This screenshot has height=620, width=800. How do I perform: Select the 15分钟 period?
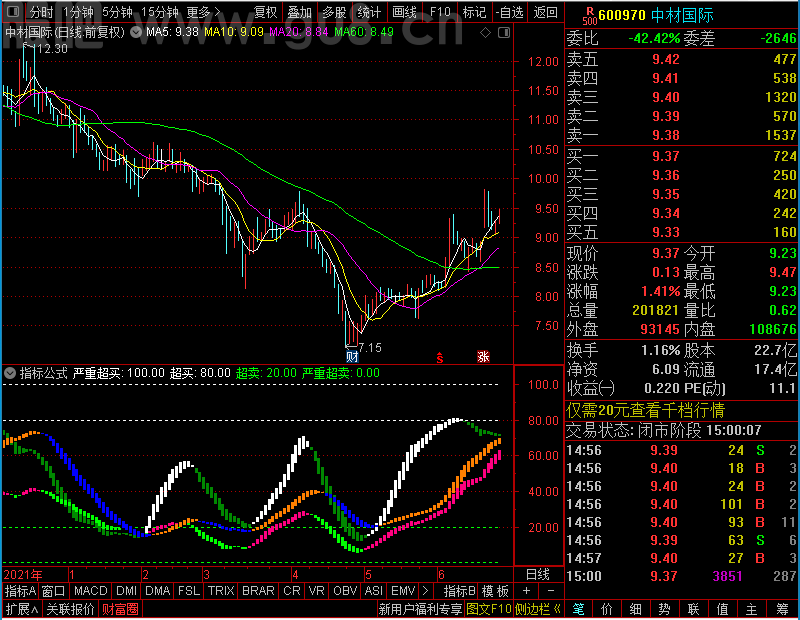[159, 12]
